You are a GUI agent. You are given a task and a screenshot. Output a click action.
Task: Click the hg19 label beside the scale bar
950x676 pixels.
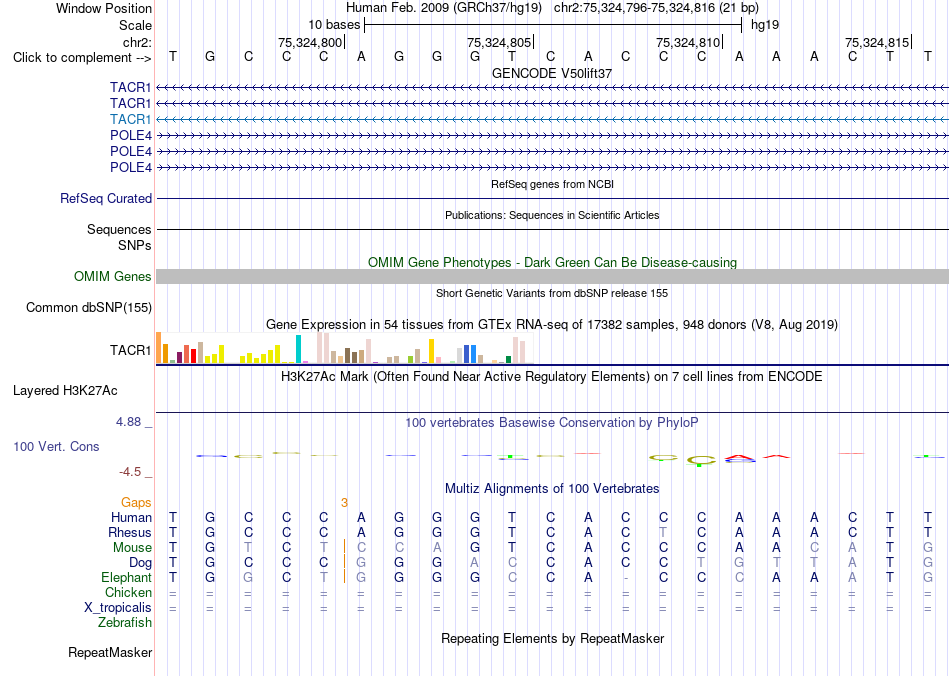pyautogui.click(x=765, y=25)
